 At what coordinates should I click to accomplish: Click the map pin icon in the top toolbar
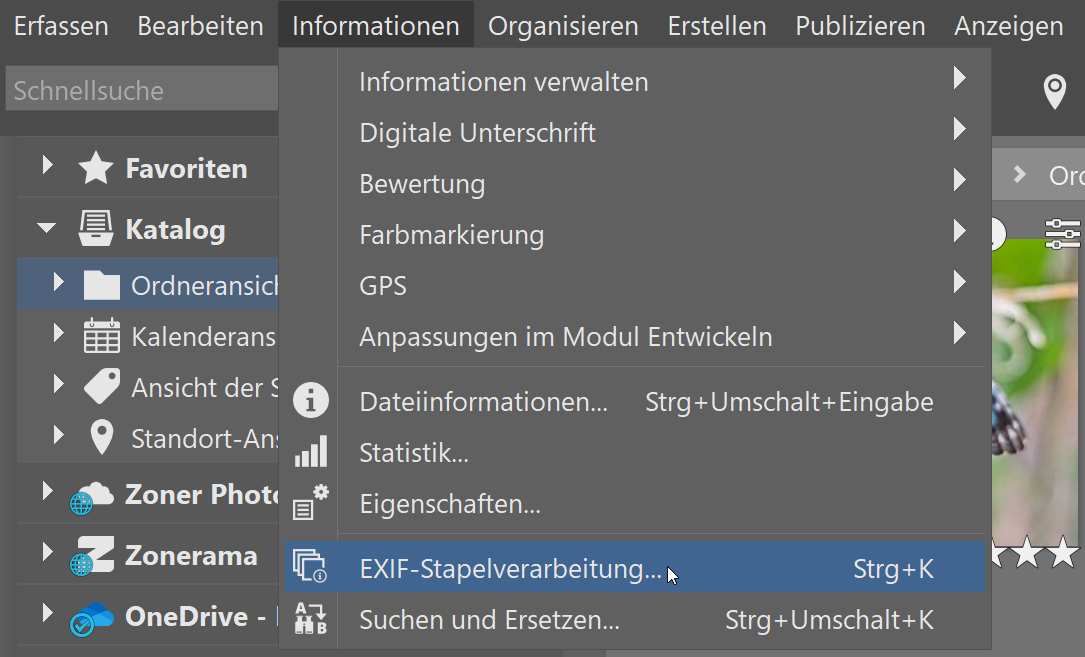coord(1054,91)
